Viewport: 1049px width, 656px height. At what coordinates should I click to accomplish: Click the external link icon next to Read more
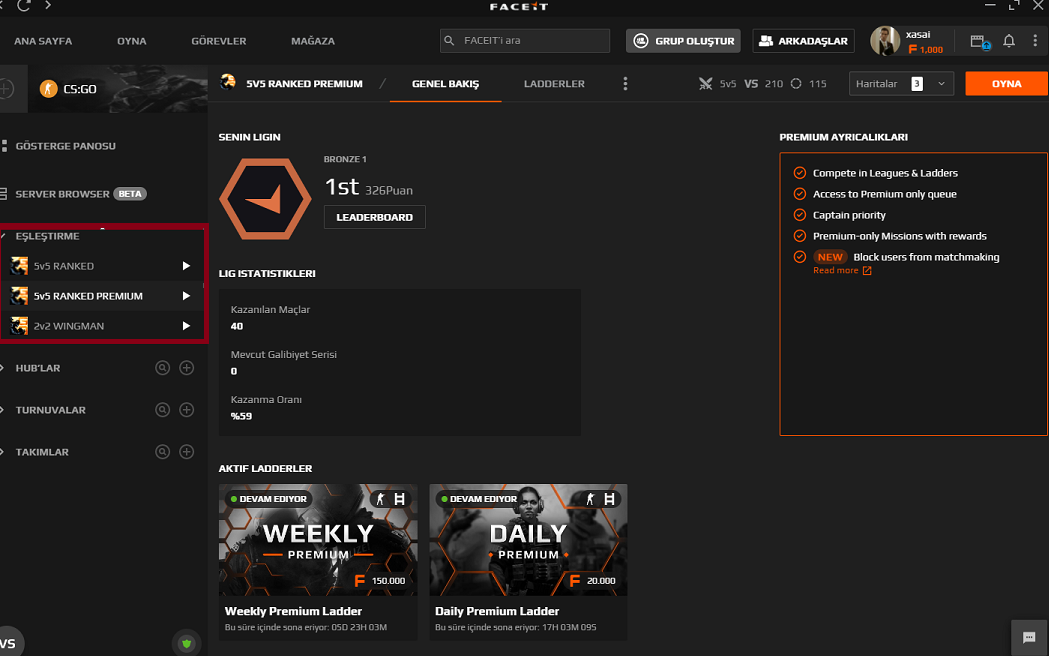pyautogui.click(x=867, y=270)
